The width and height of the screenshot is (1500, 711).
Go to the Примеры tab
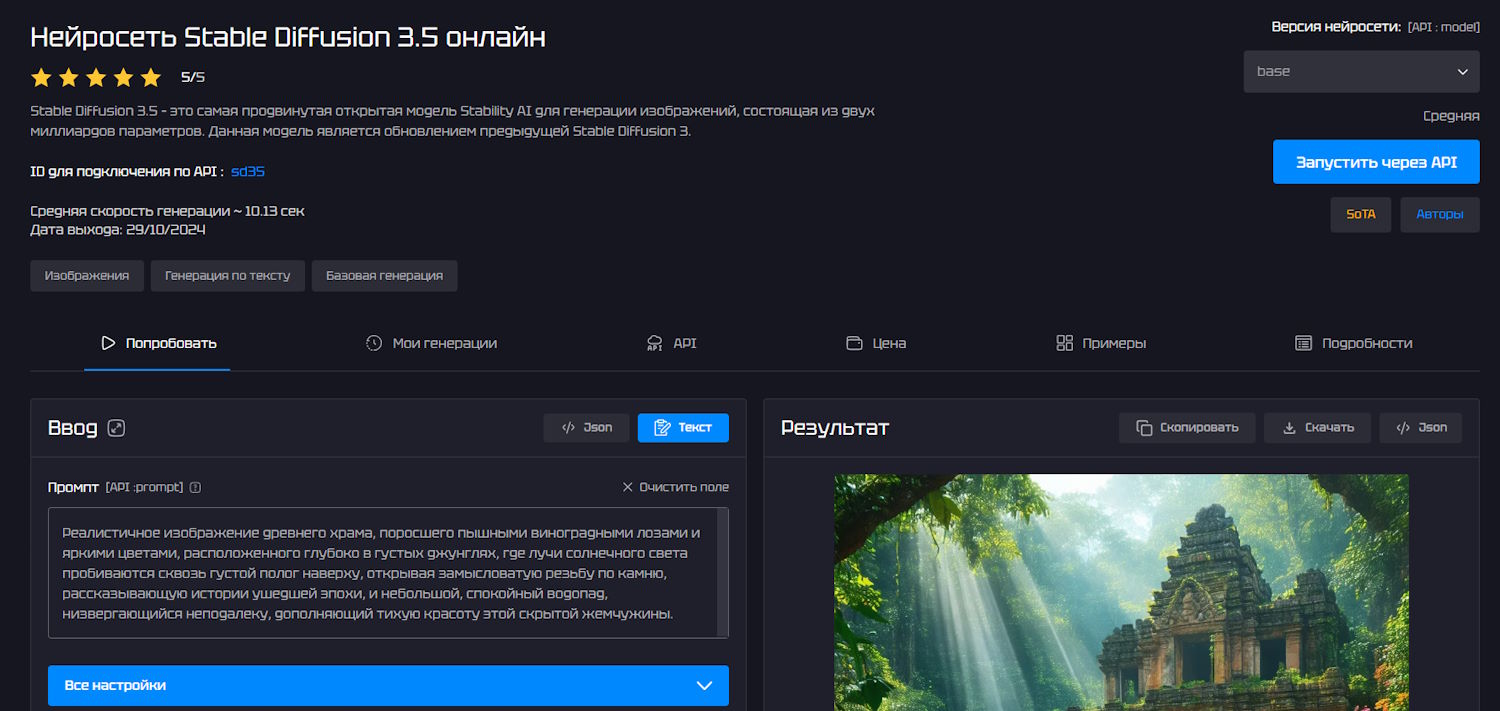pyautogui.click(x=1101, y=343)
